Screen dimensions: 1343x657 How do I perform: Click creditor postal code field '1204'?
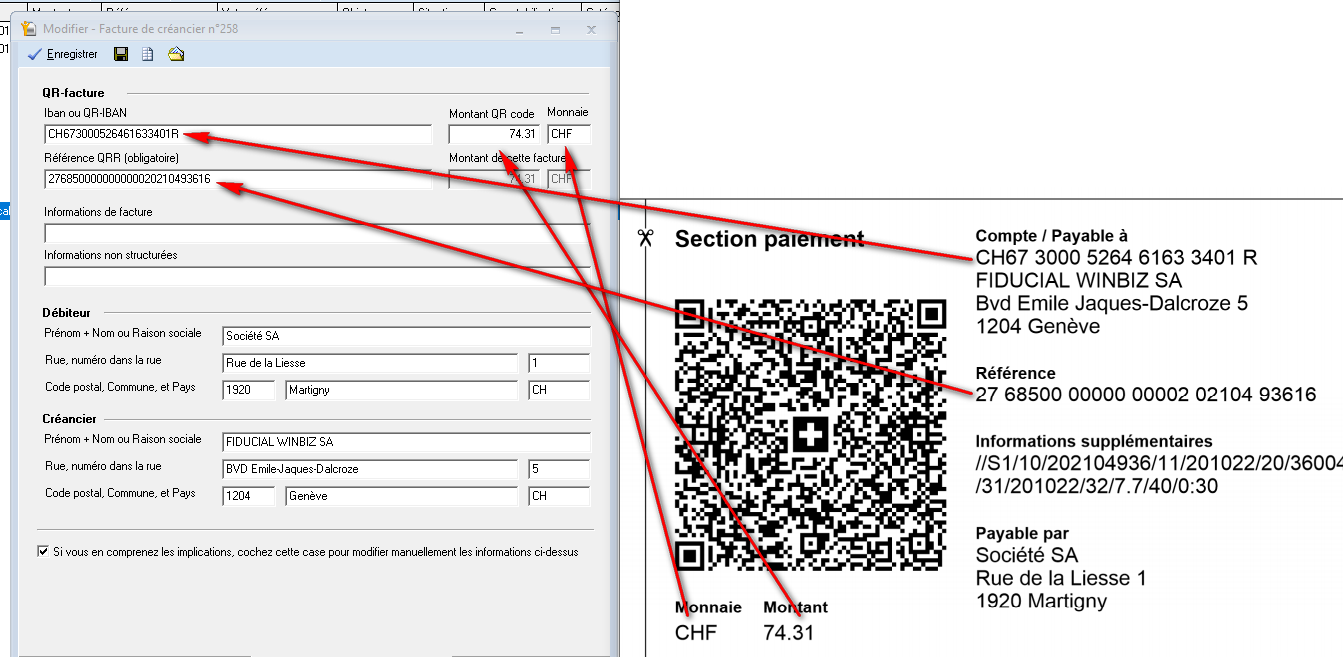pyautogui.click(x=248, y=496)
